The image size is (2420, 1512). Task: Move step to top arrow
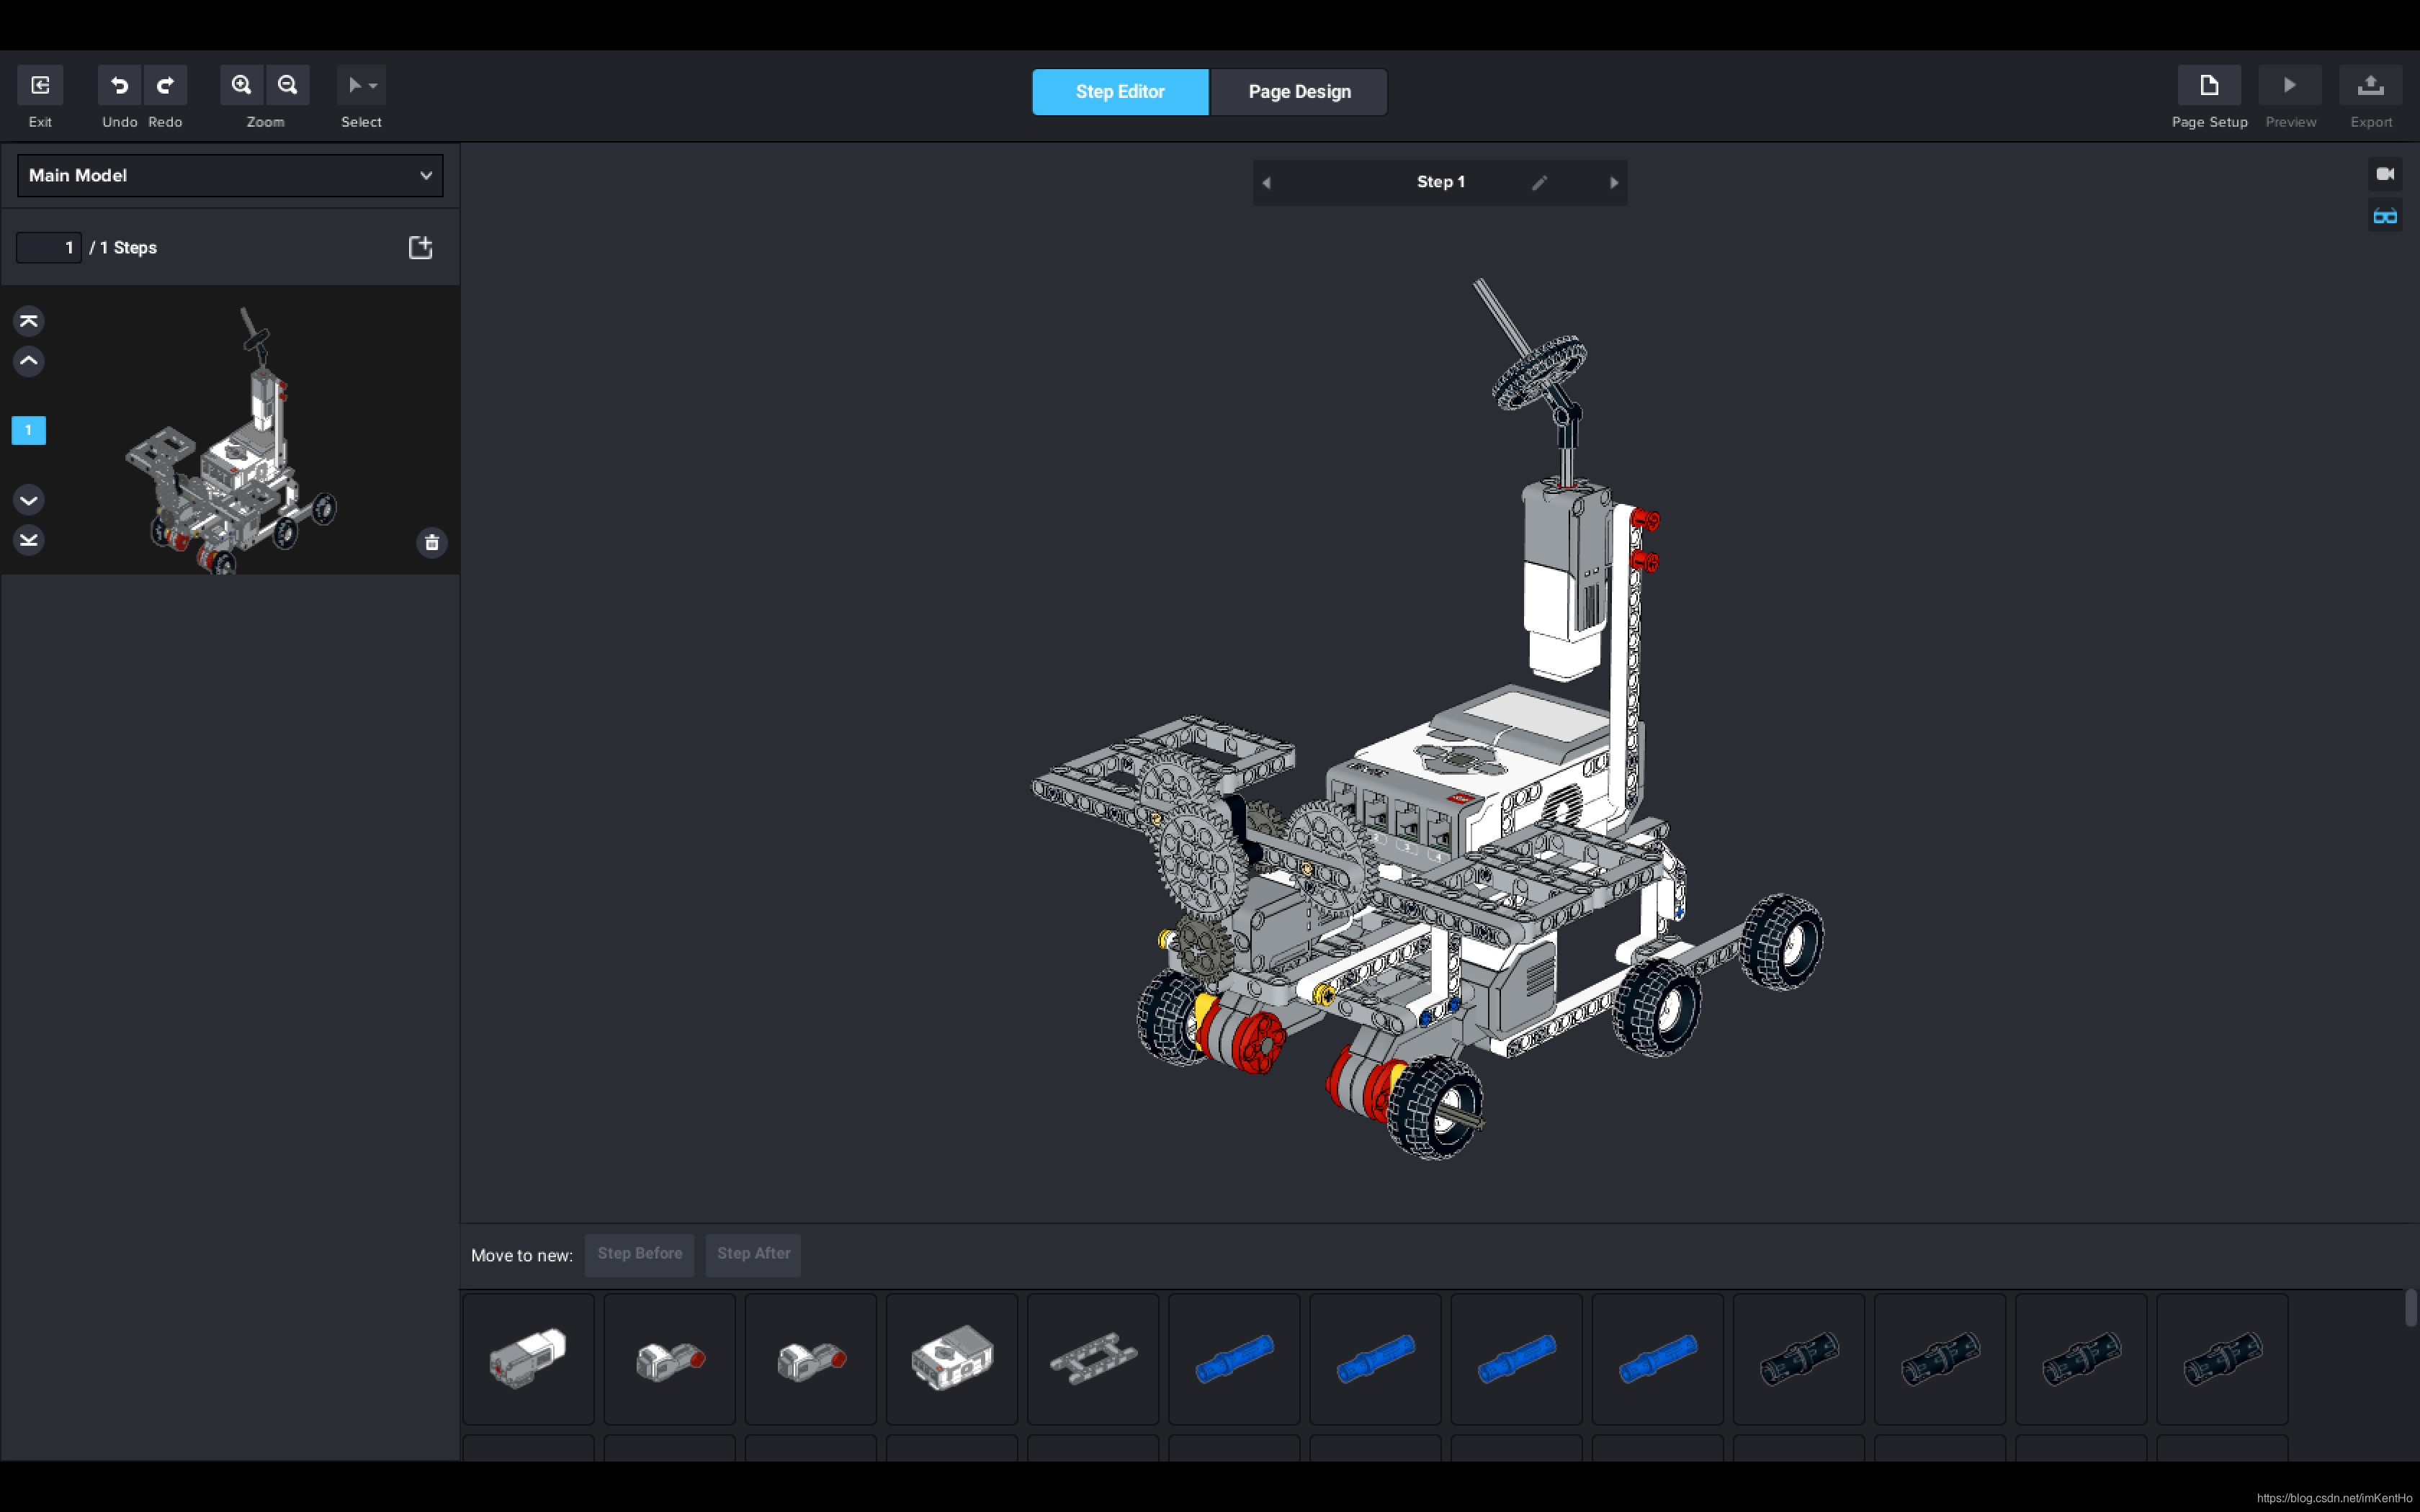(29, 321)
